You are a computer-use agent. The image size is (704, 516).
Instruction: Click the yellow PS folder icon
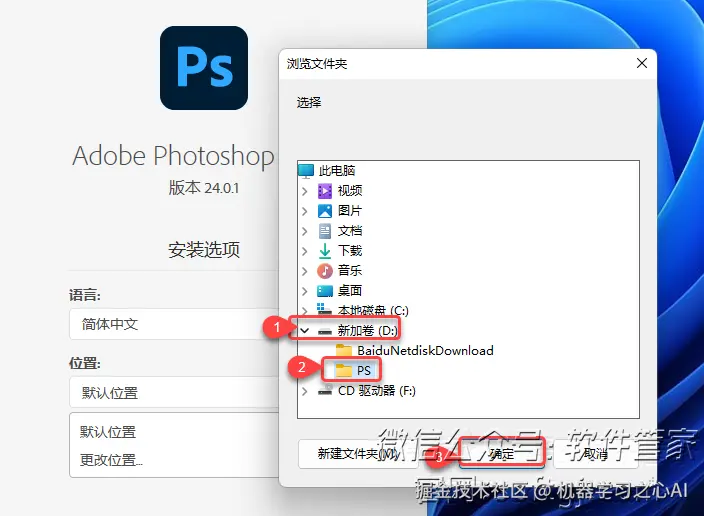tap(344, 370)
